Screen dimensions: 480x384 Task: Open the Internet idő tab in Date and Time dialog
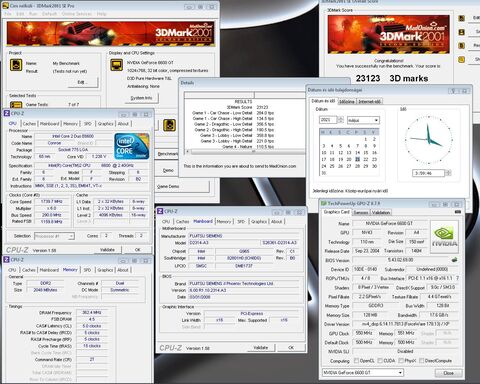tap(370, 101)
